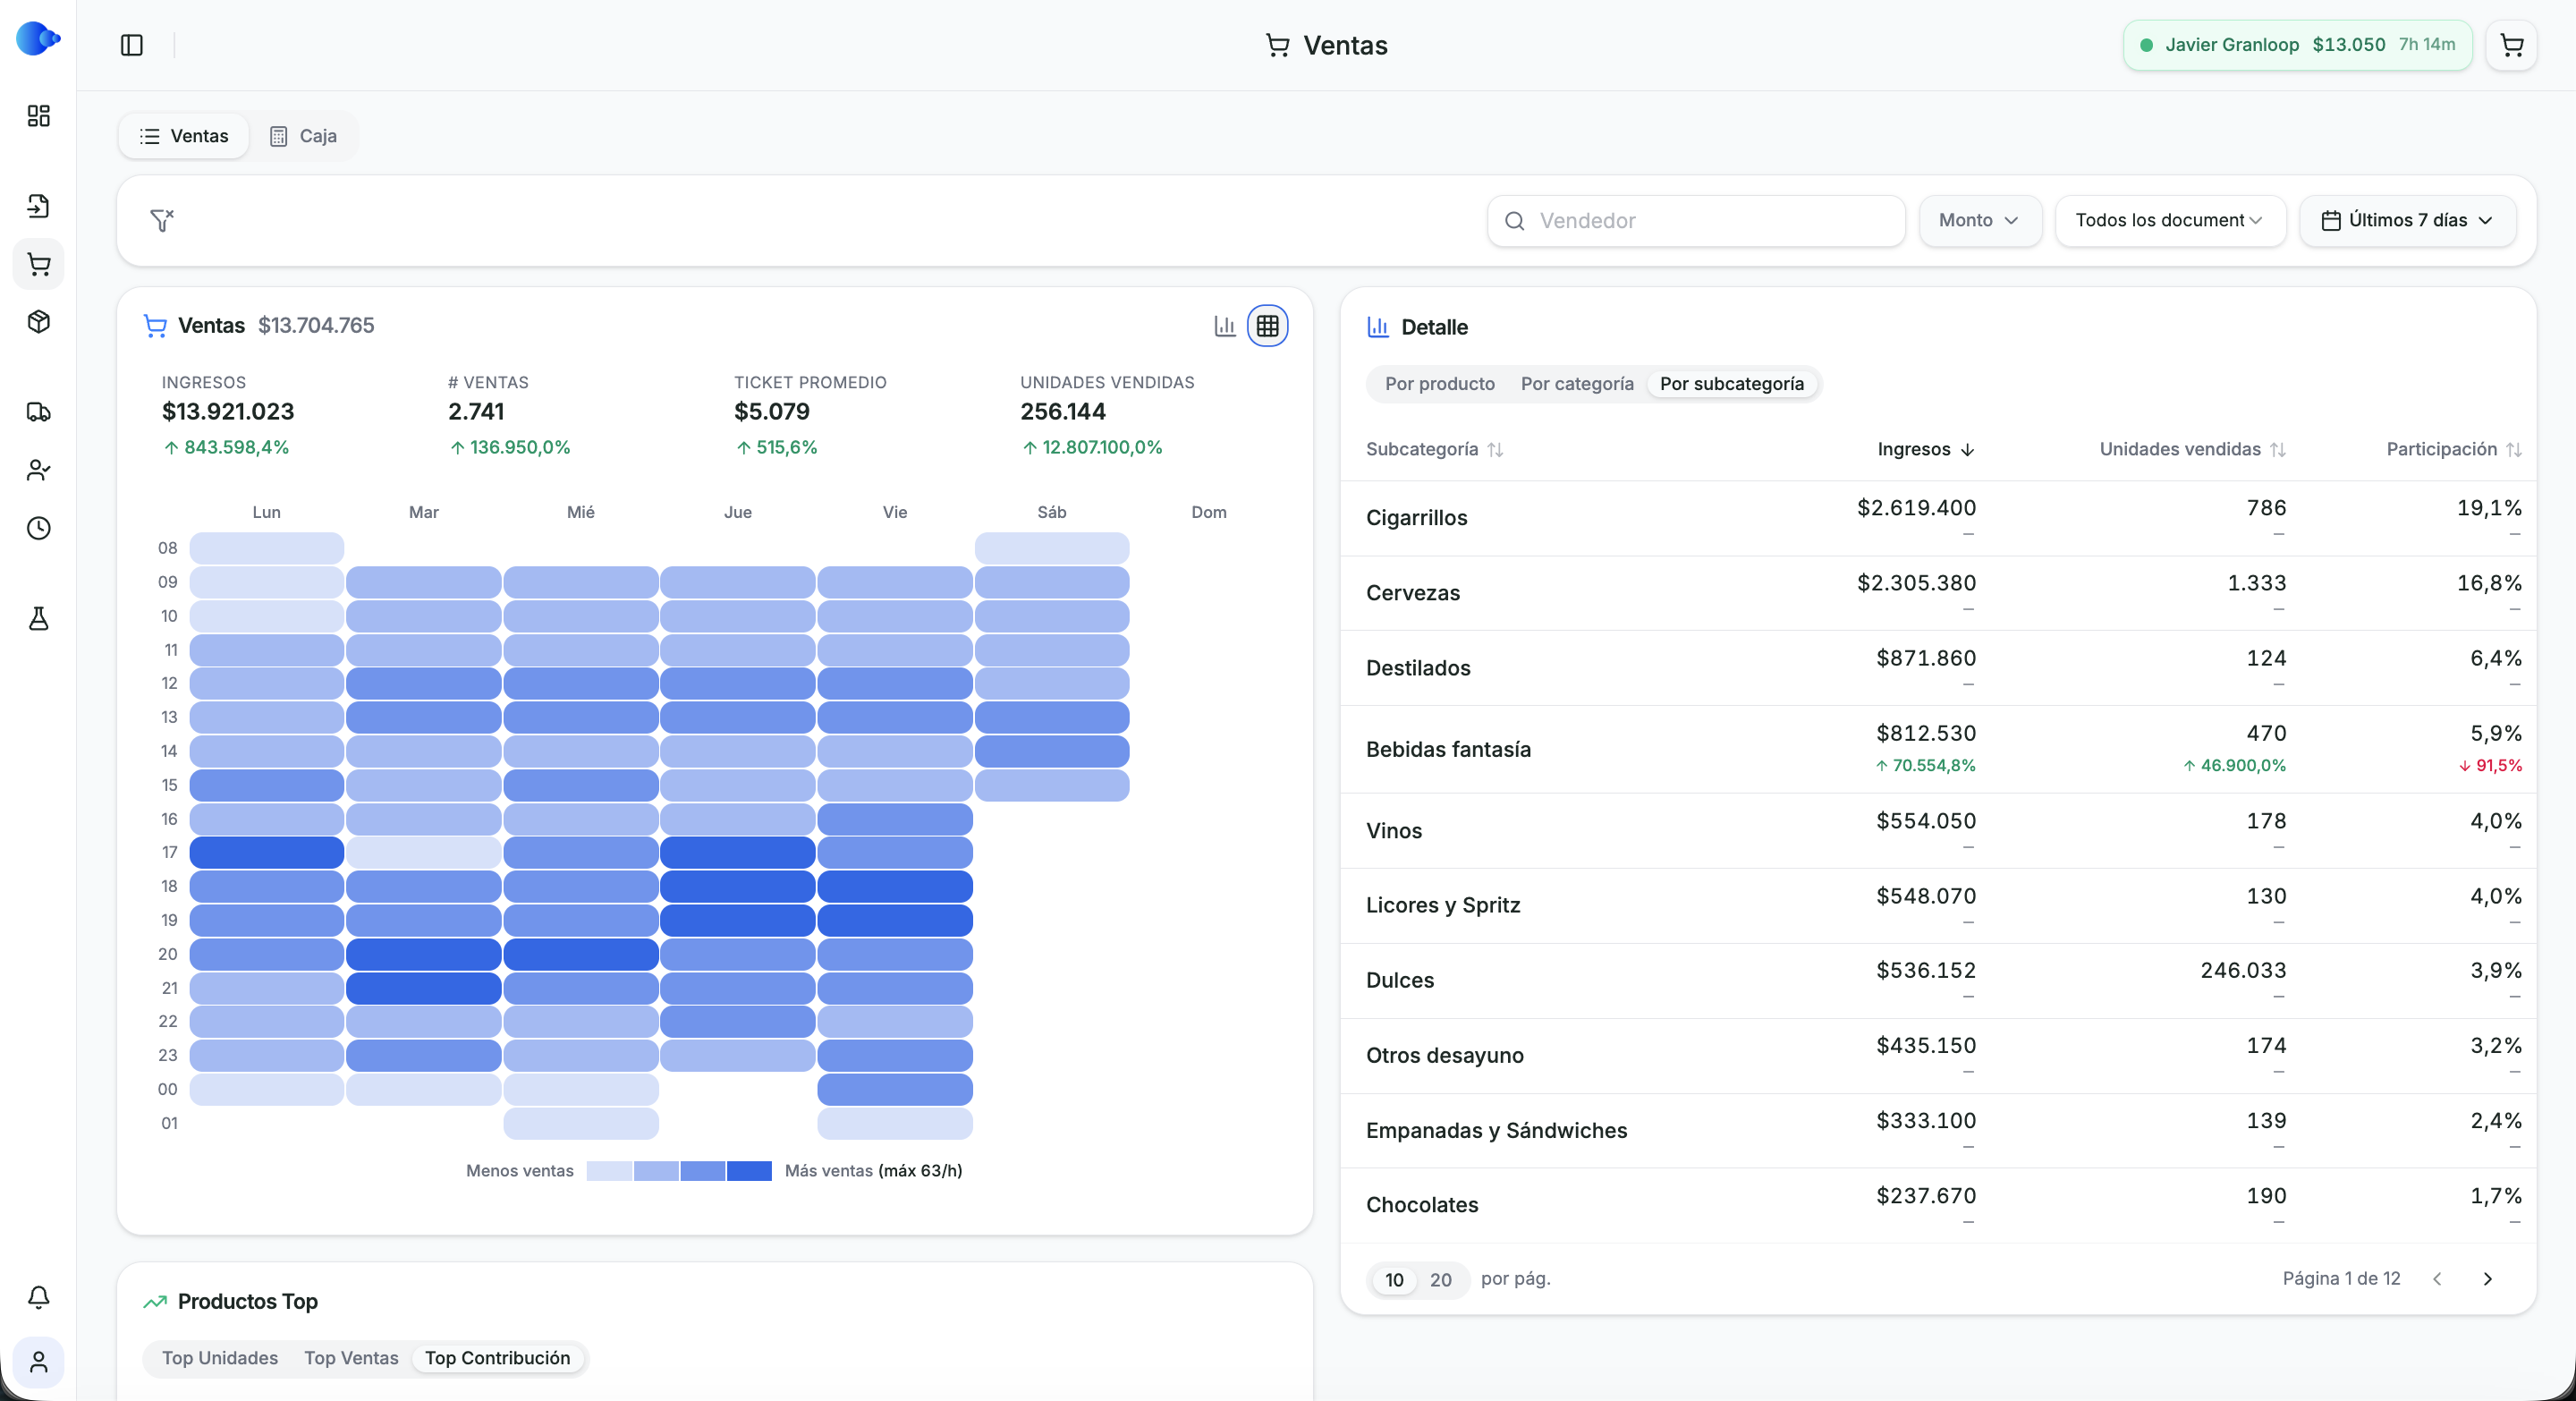Open the clock history icon in sidebar

tap(38, 528)
